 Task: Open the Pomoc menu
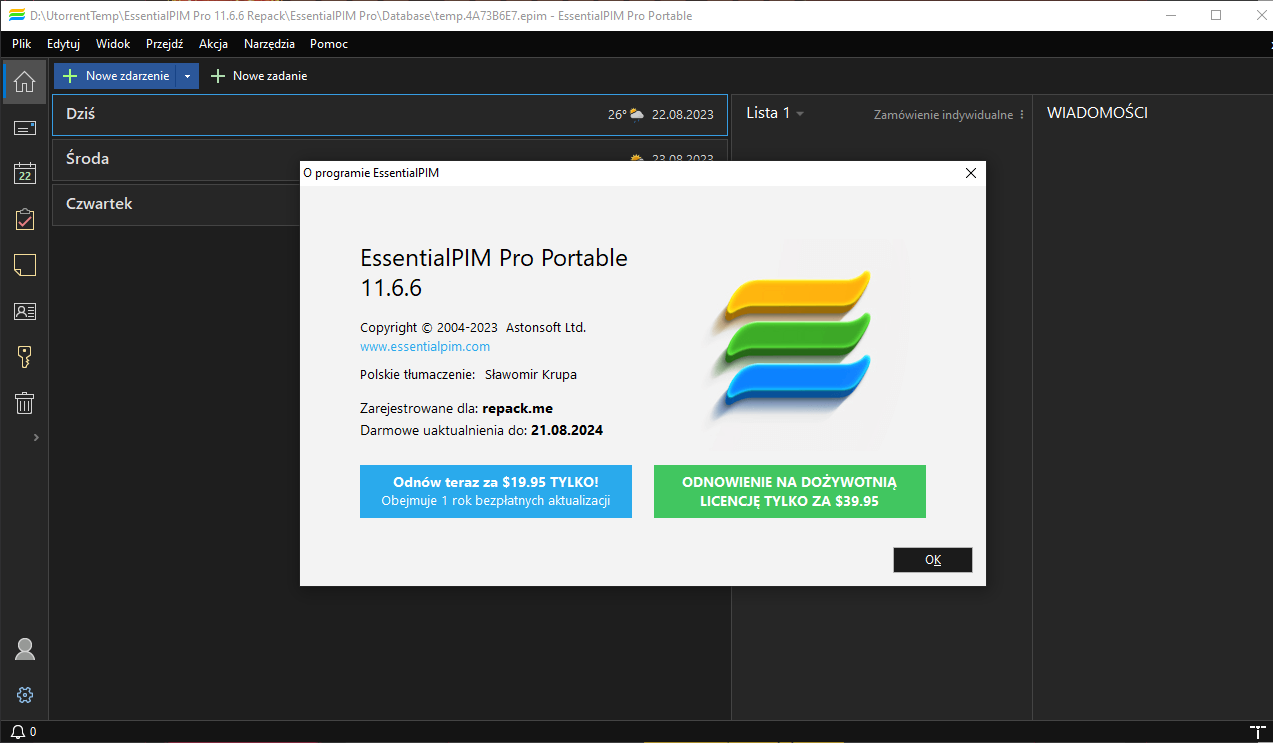pos(329,44)
